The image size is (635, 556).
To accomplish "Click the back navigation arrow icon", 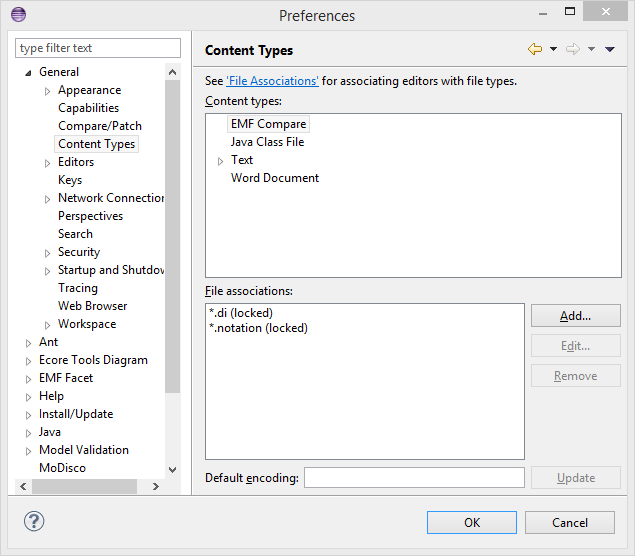I will 534,49.
